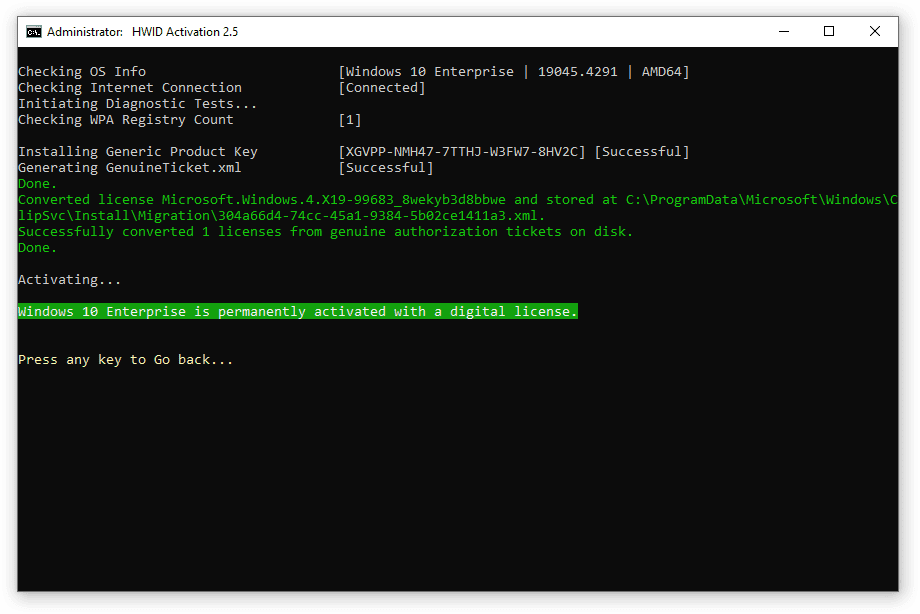The height and width of the screenshot is (614, 920).
Task: Click the "Converted license Microsoft.Windows" line
Action: click(x=300, y=200)
